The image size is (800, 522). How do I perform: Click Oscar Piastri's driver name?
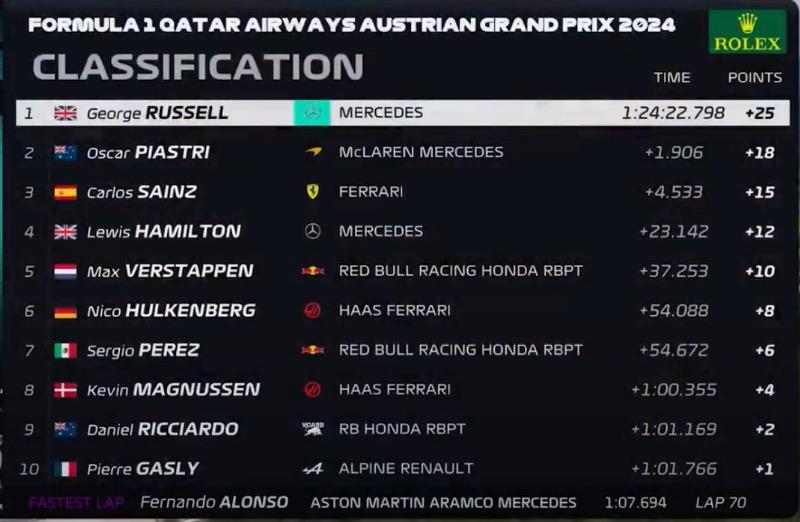[148, 153]
